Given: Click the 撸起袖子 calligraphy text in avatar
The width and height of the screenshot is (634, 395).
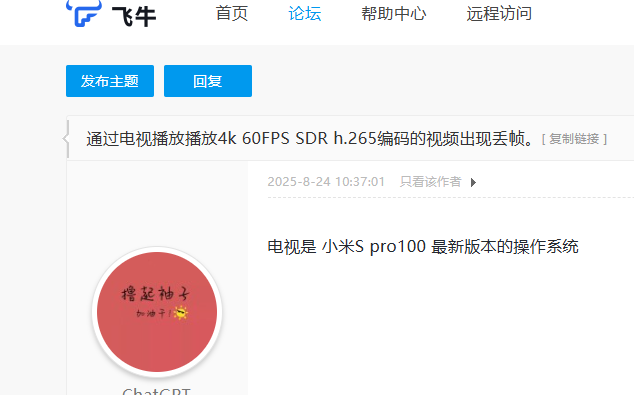Looking at the screenshot, I should point(155,294).
